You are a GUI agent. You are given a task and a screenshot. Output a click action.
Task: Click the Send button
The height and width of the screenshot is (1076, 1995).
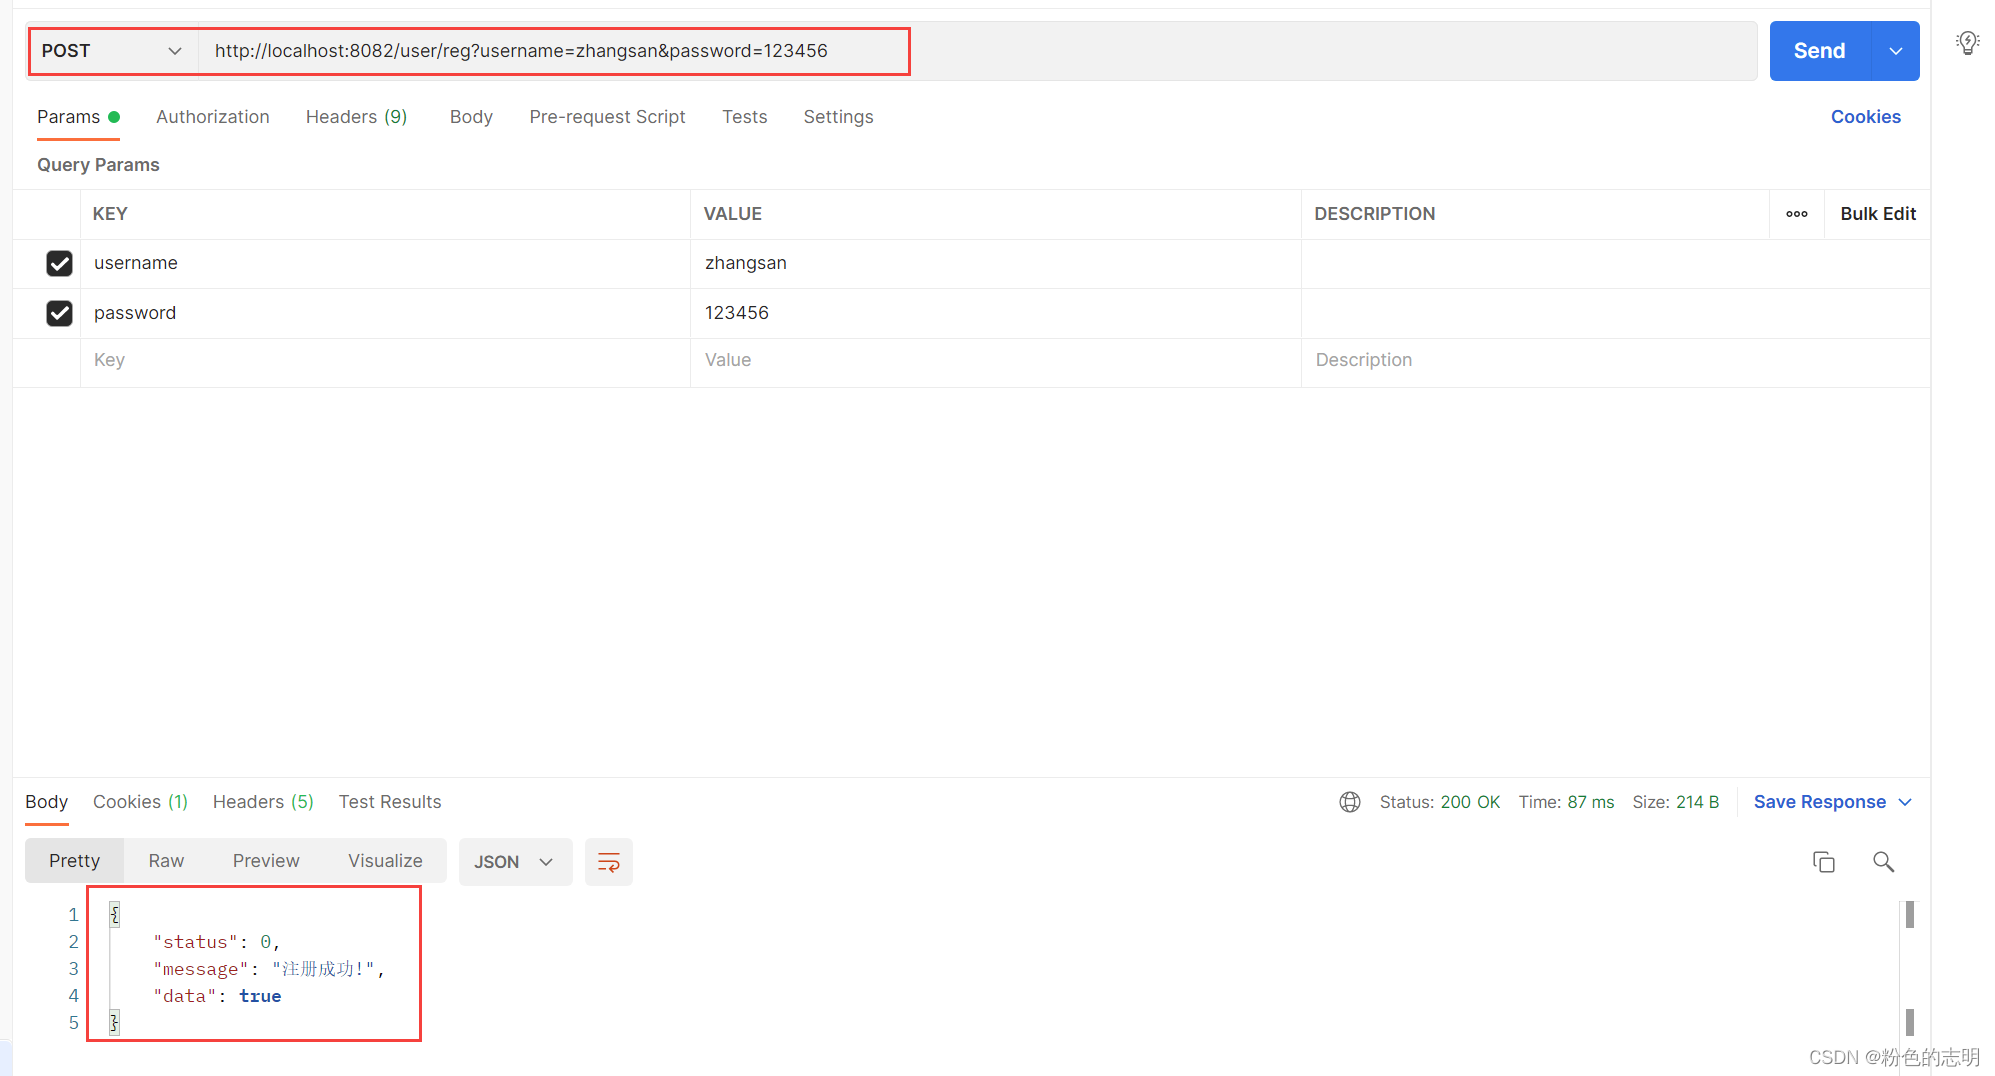(1819, 51)
